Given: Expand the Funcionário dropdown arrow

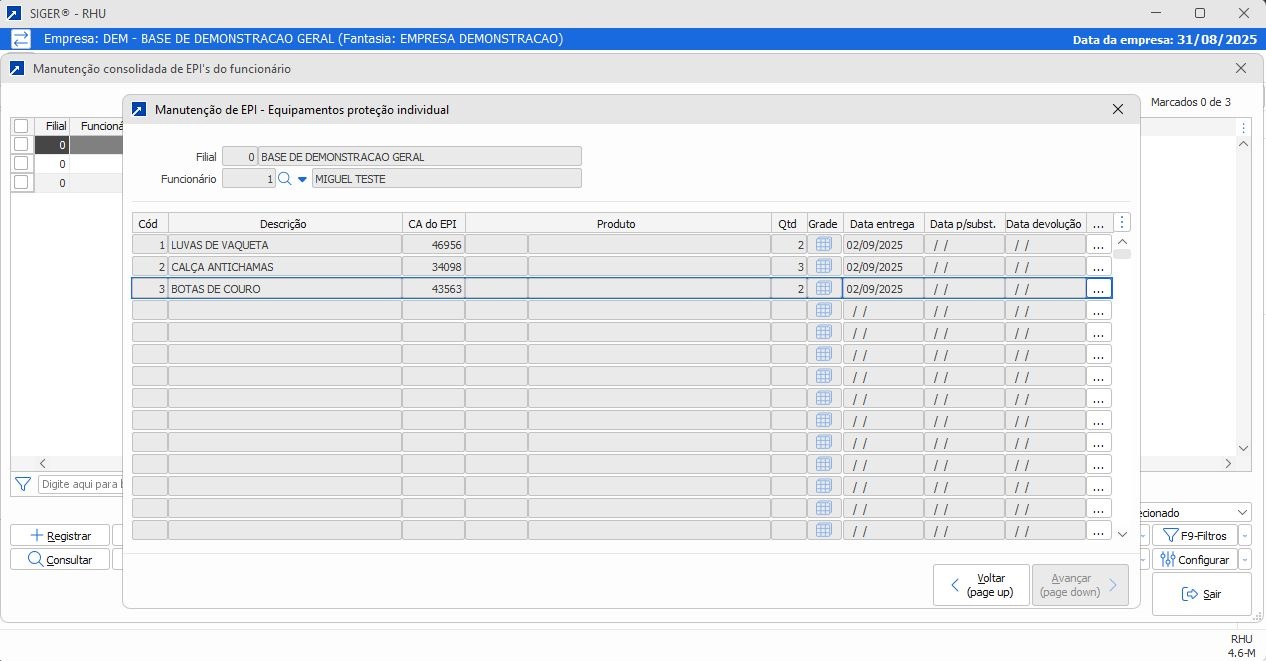Looking at the screenshot, I should coord(302,179).
